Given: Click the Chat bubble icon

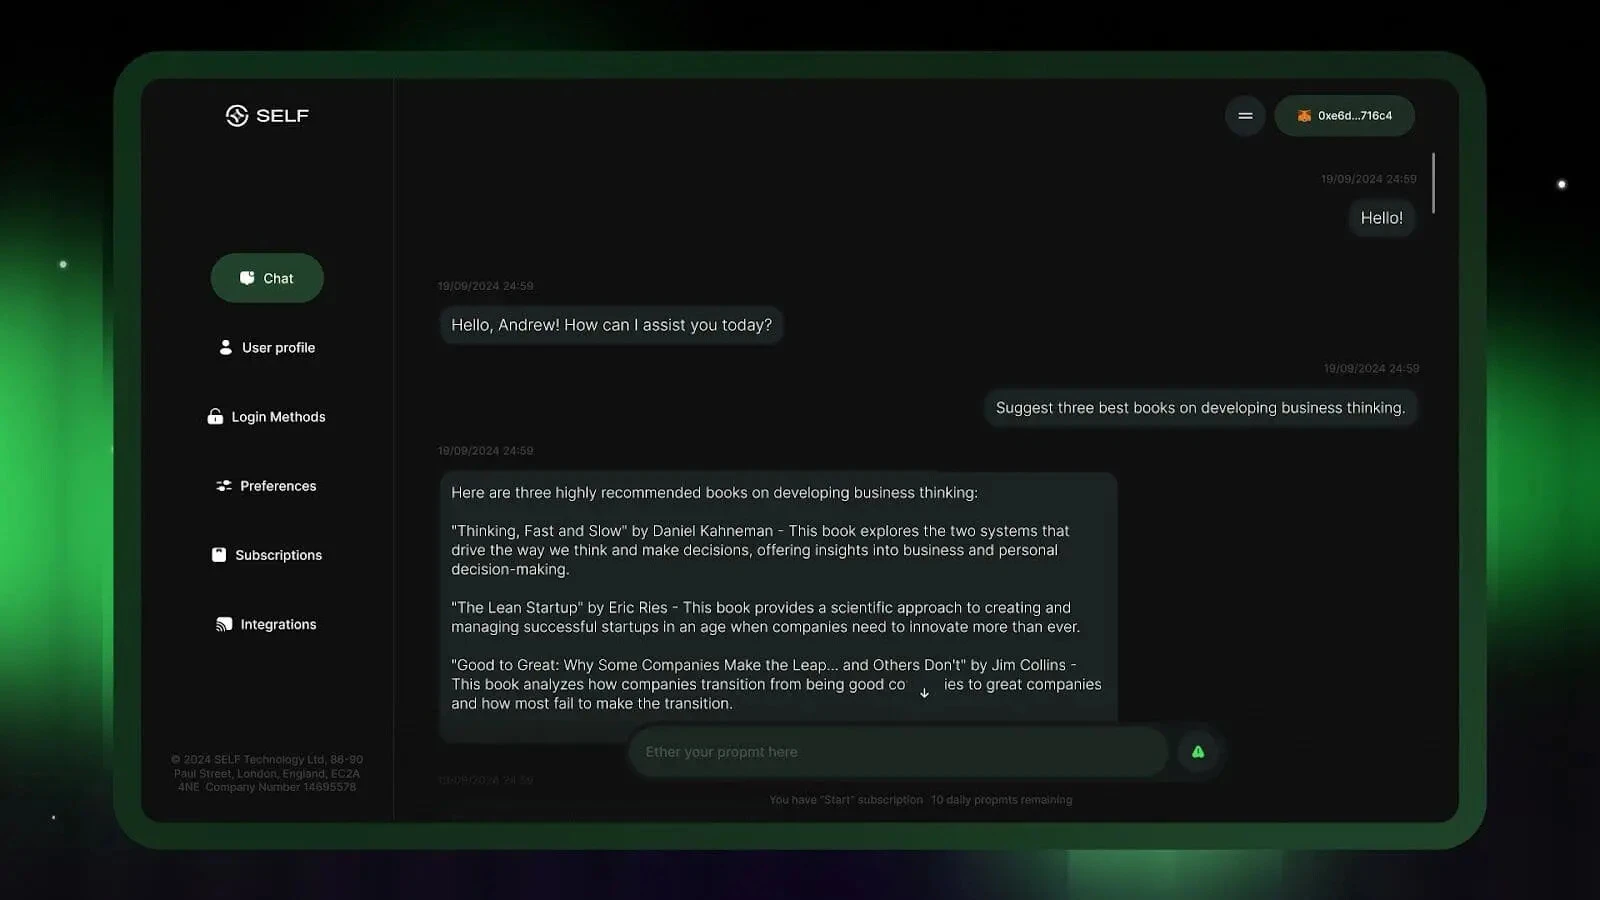Looking at the screenshot, I should click(247, 278).
